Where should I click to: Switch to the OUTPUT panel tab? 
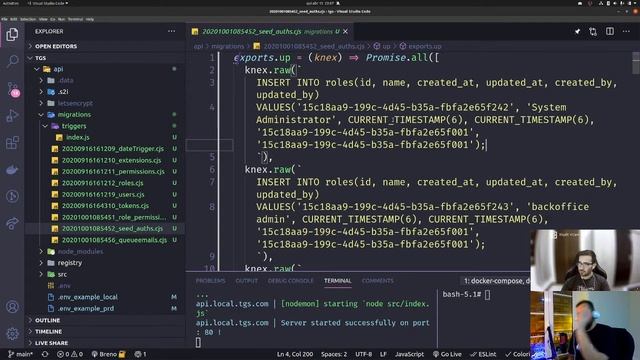pos(247,281)
